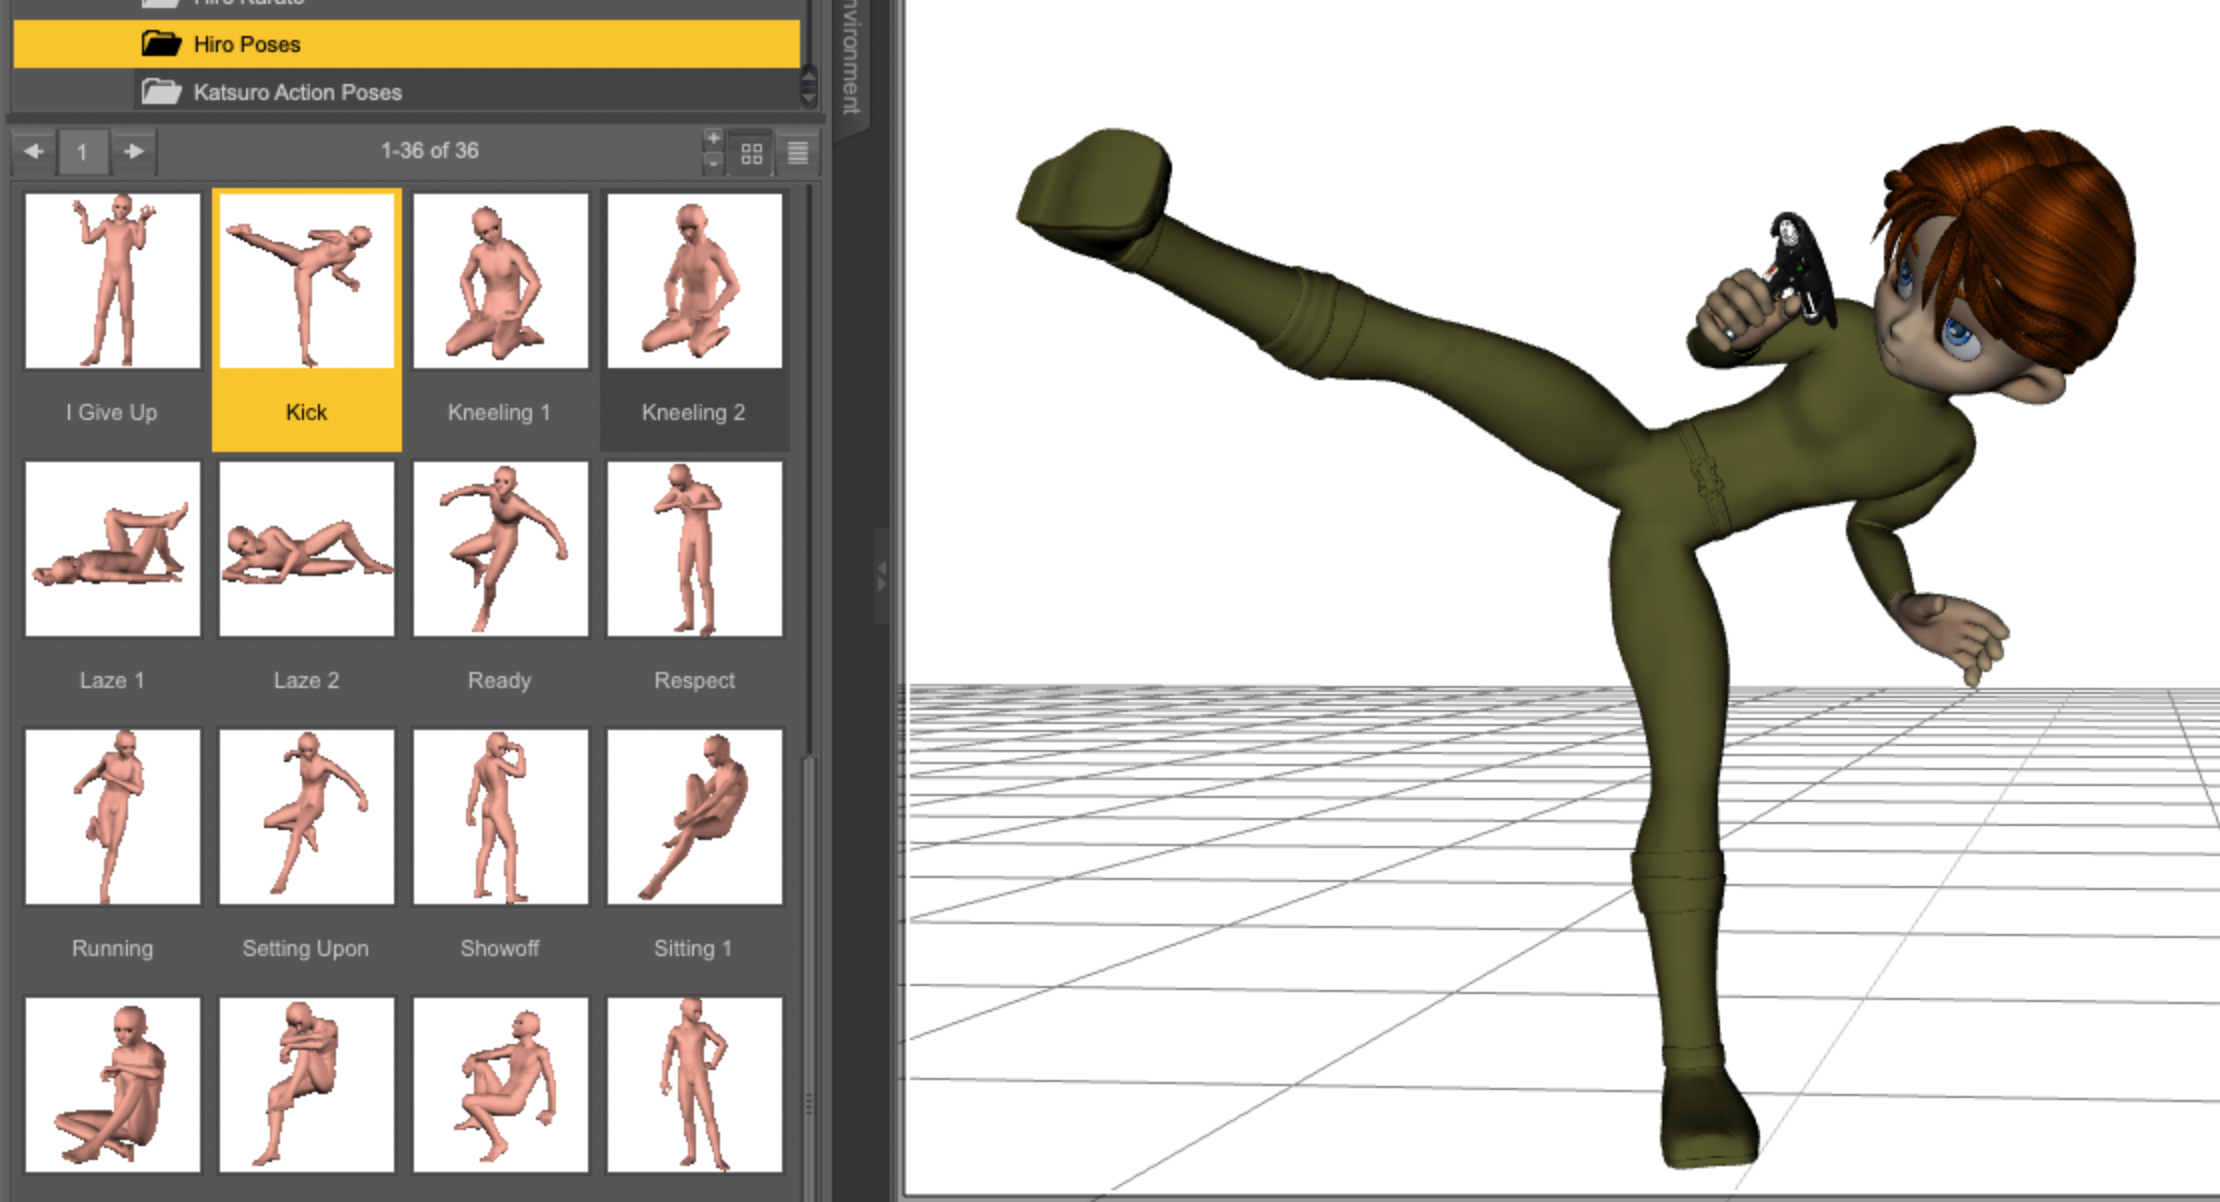The width and height of the screenshot is (2220, 1202).
Task: Open the Katsuro Action Poses folder
Action: 297,93
